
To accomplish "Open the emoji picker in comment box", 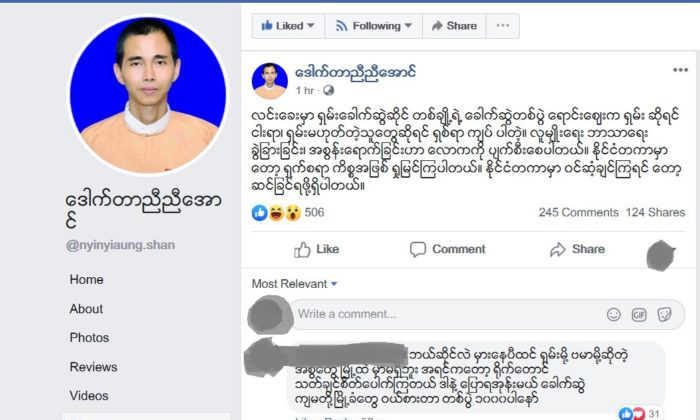I will point(613,315).
